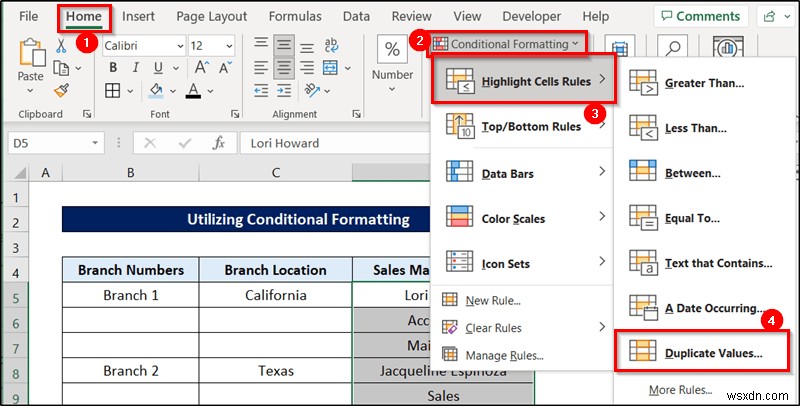This screenshot has height=406, width=800.
Task: Switch to the Review tab
Action: [411, 16]
